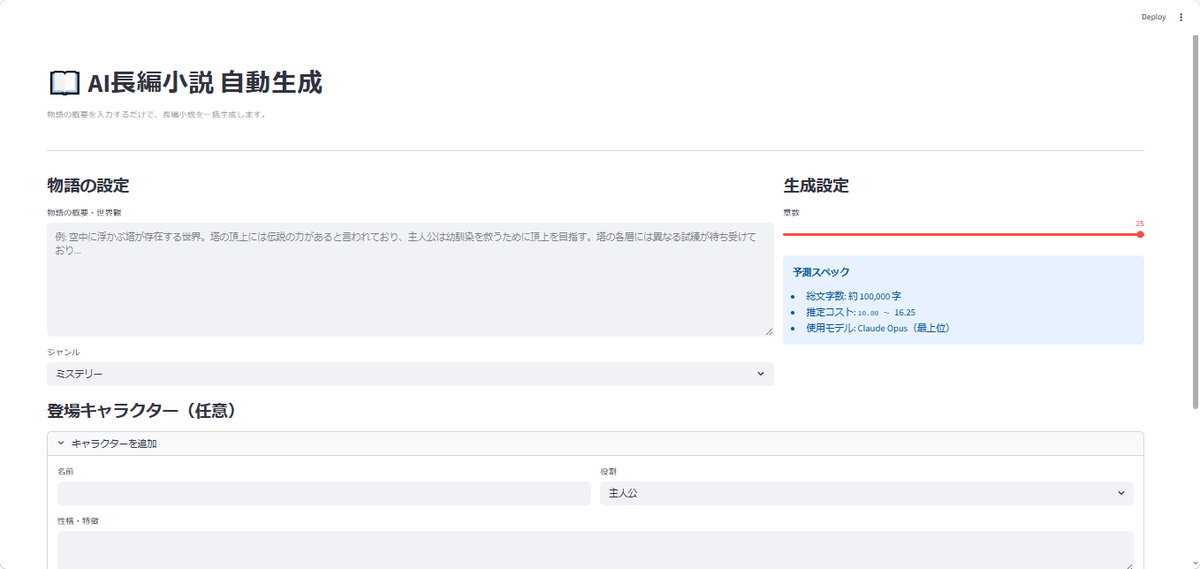1200x569 pixels.
Task: Click the resize grip of the outline text area
Action: pyautogui.click(x=768, y=331)
